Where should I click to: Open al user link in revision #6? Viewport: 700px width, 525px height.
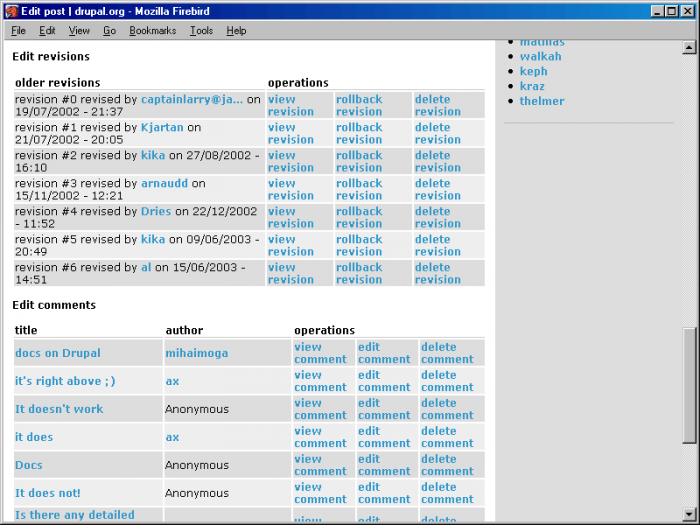click(146, 267)
